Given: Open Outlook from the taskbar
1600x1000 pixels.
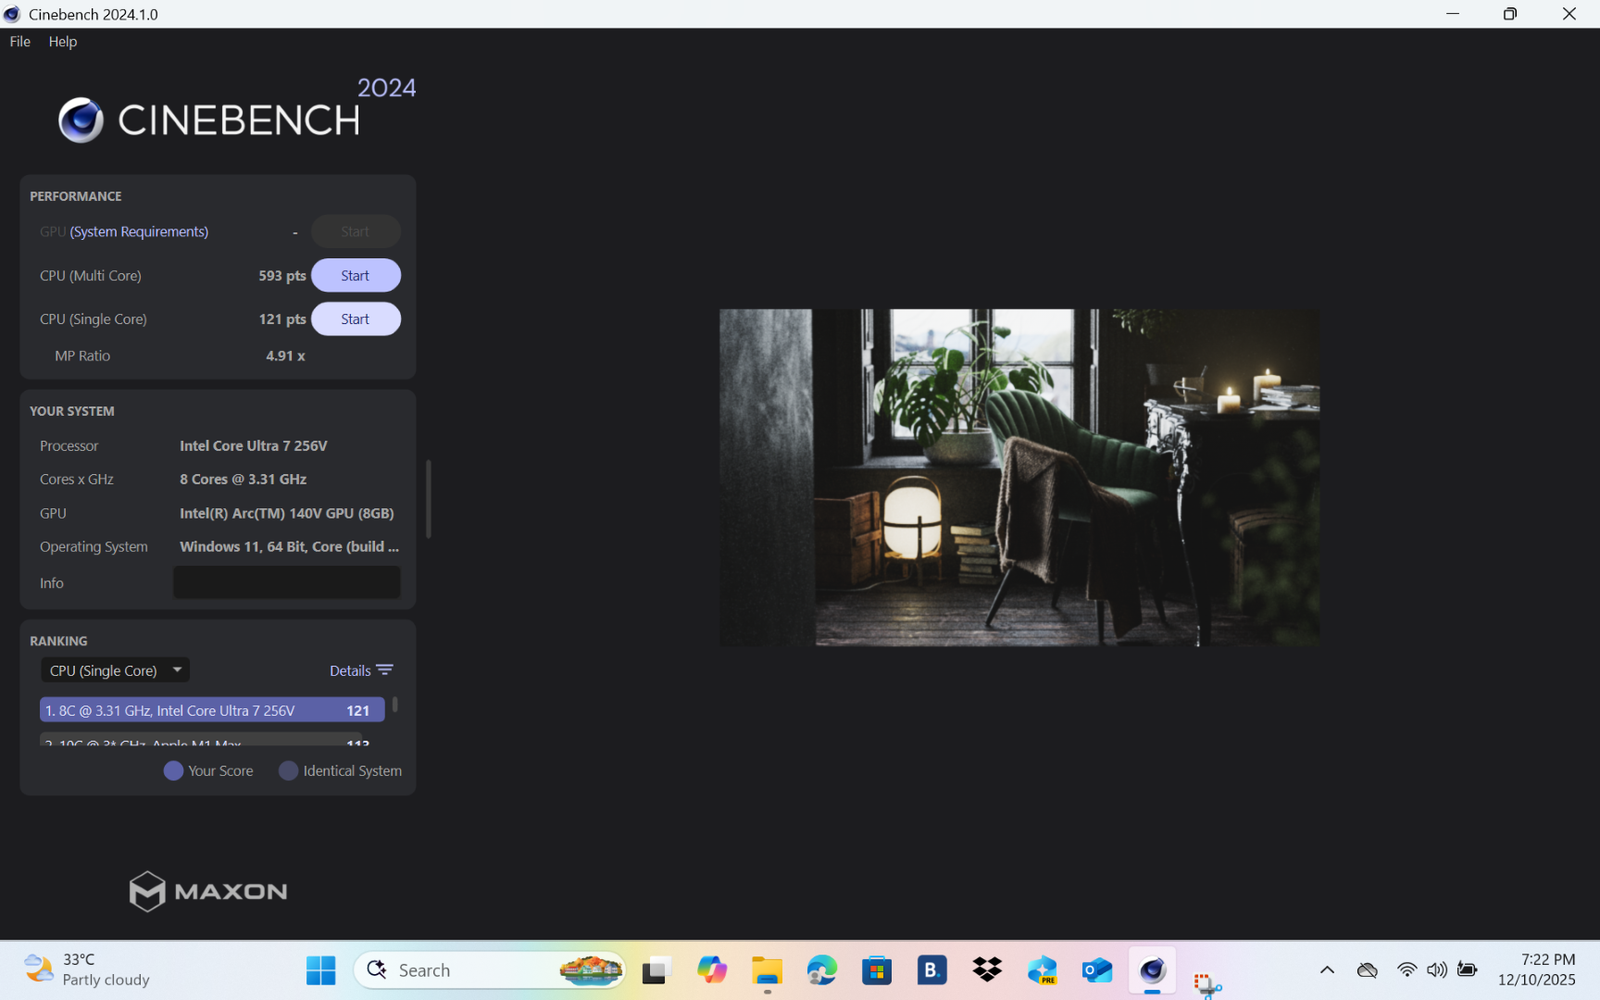Looking at the screenshot, I should coord(1097,970).
